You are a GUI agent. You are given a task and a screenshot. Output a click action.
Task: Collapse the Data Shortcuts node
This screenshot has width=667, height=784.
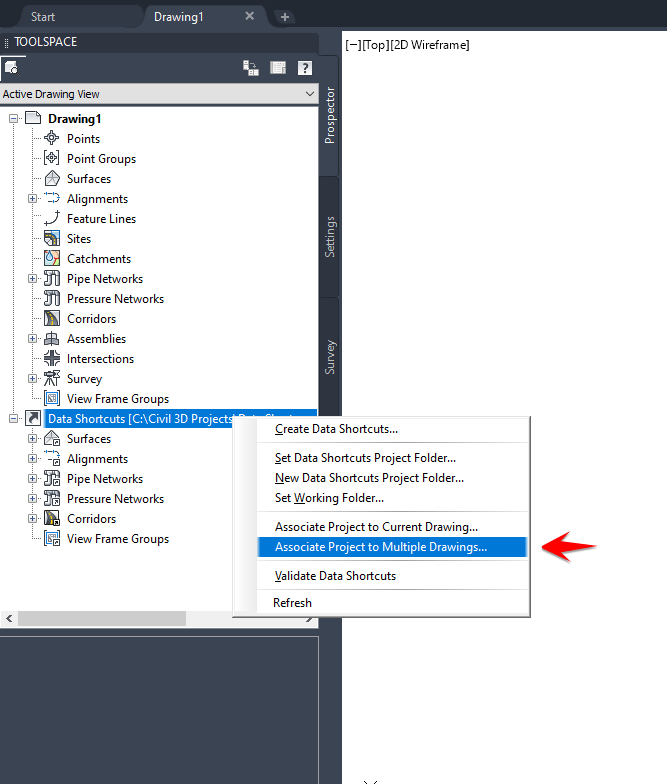coord(14,418)
